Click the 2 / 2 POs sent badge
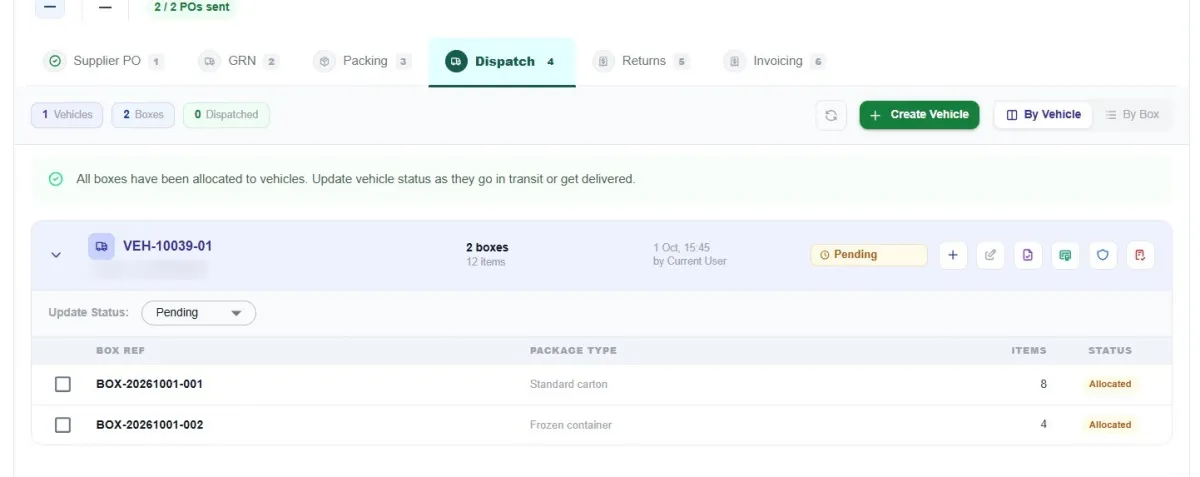Image resolution: width=1200 pixels, height=477 pixels. coord(191,7)
